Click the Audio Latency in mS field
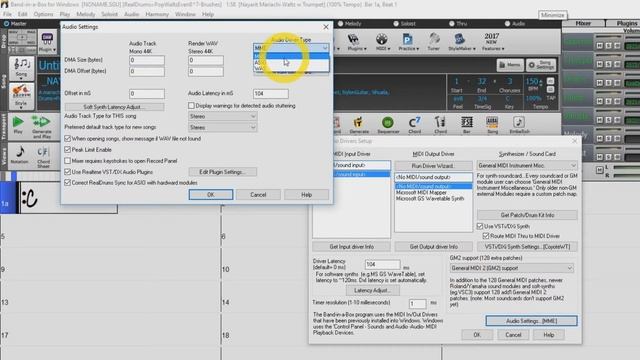The width and height of the screenshot is (640, 360). [271, 93]
